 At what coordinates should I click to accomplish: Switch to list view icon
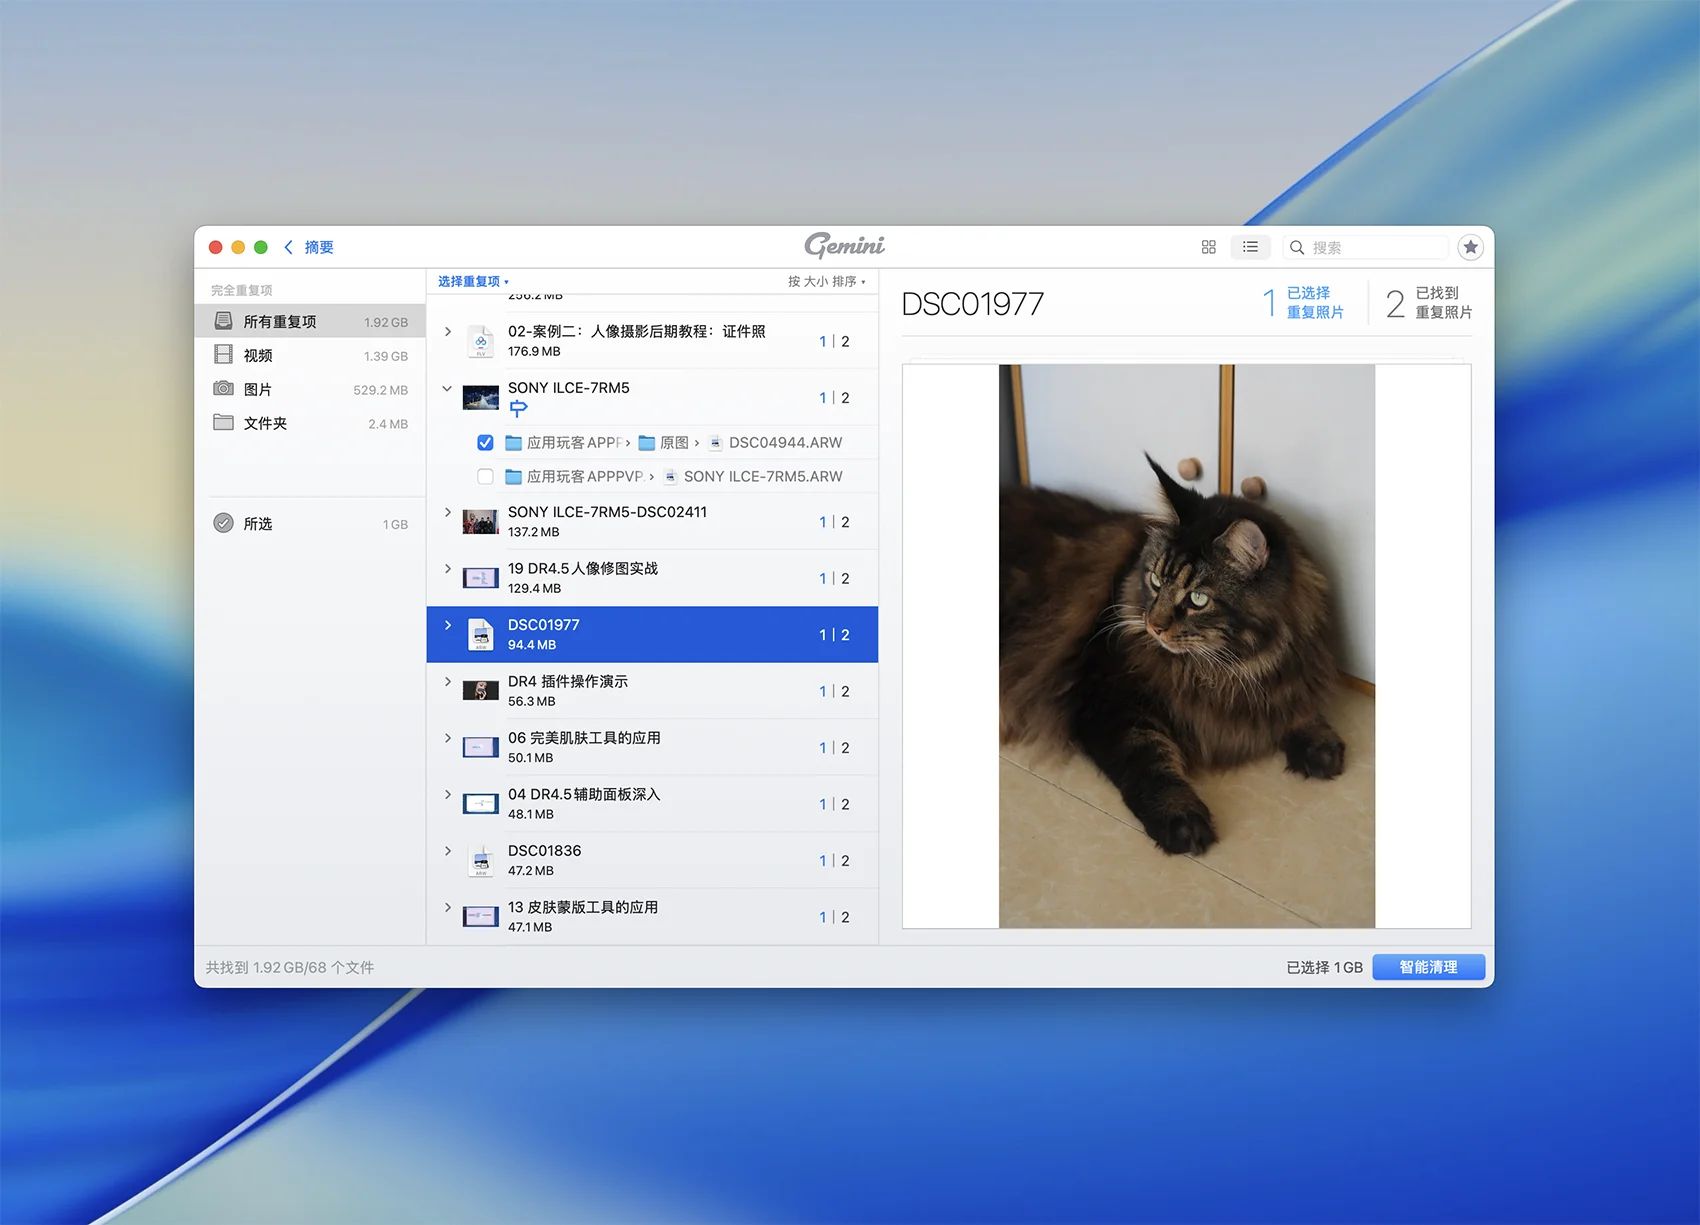(1250, 247)
